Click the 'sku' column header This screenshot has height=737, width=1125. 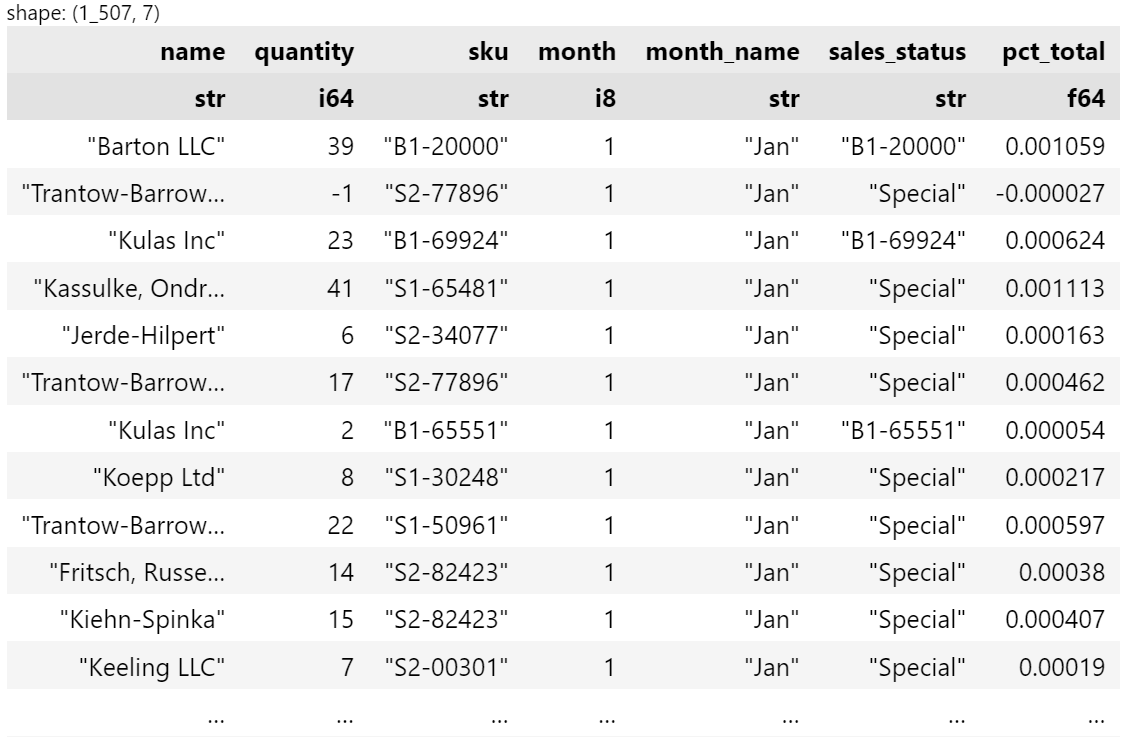489,52
